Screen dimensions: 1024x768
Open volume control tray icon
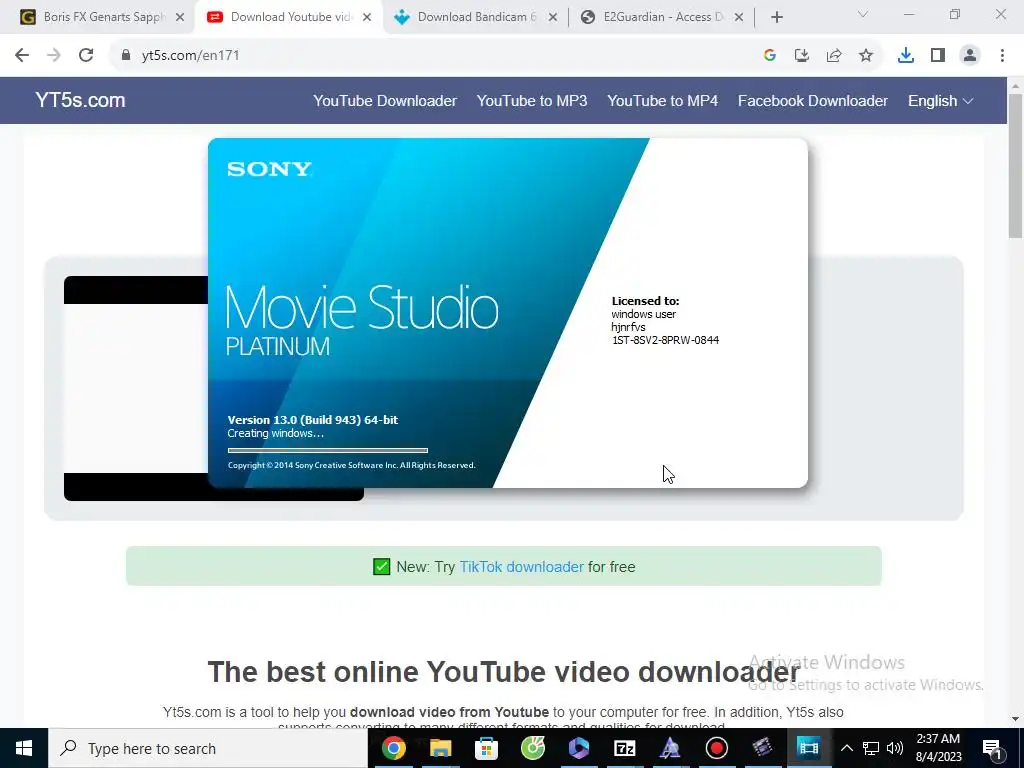895,748
